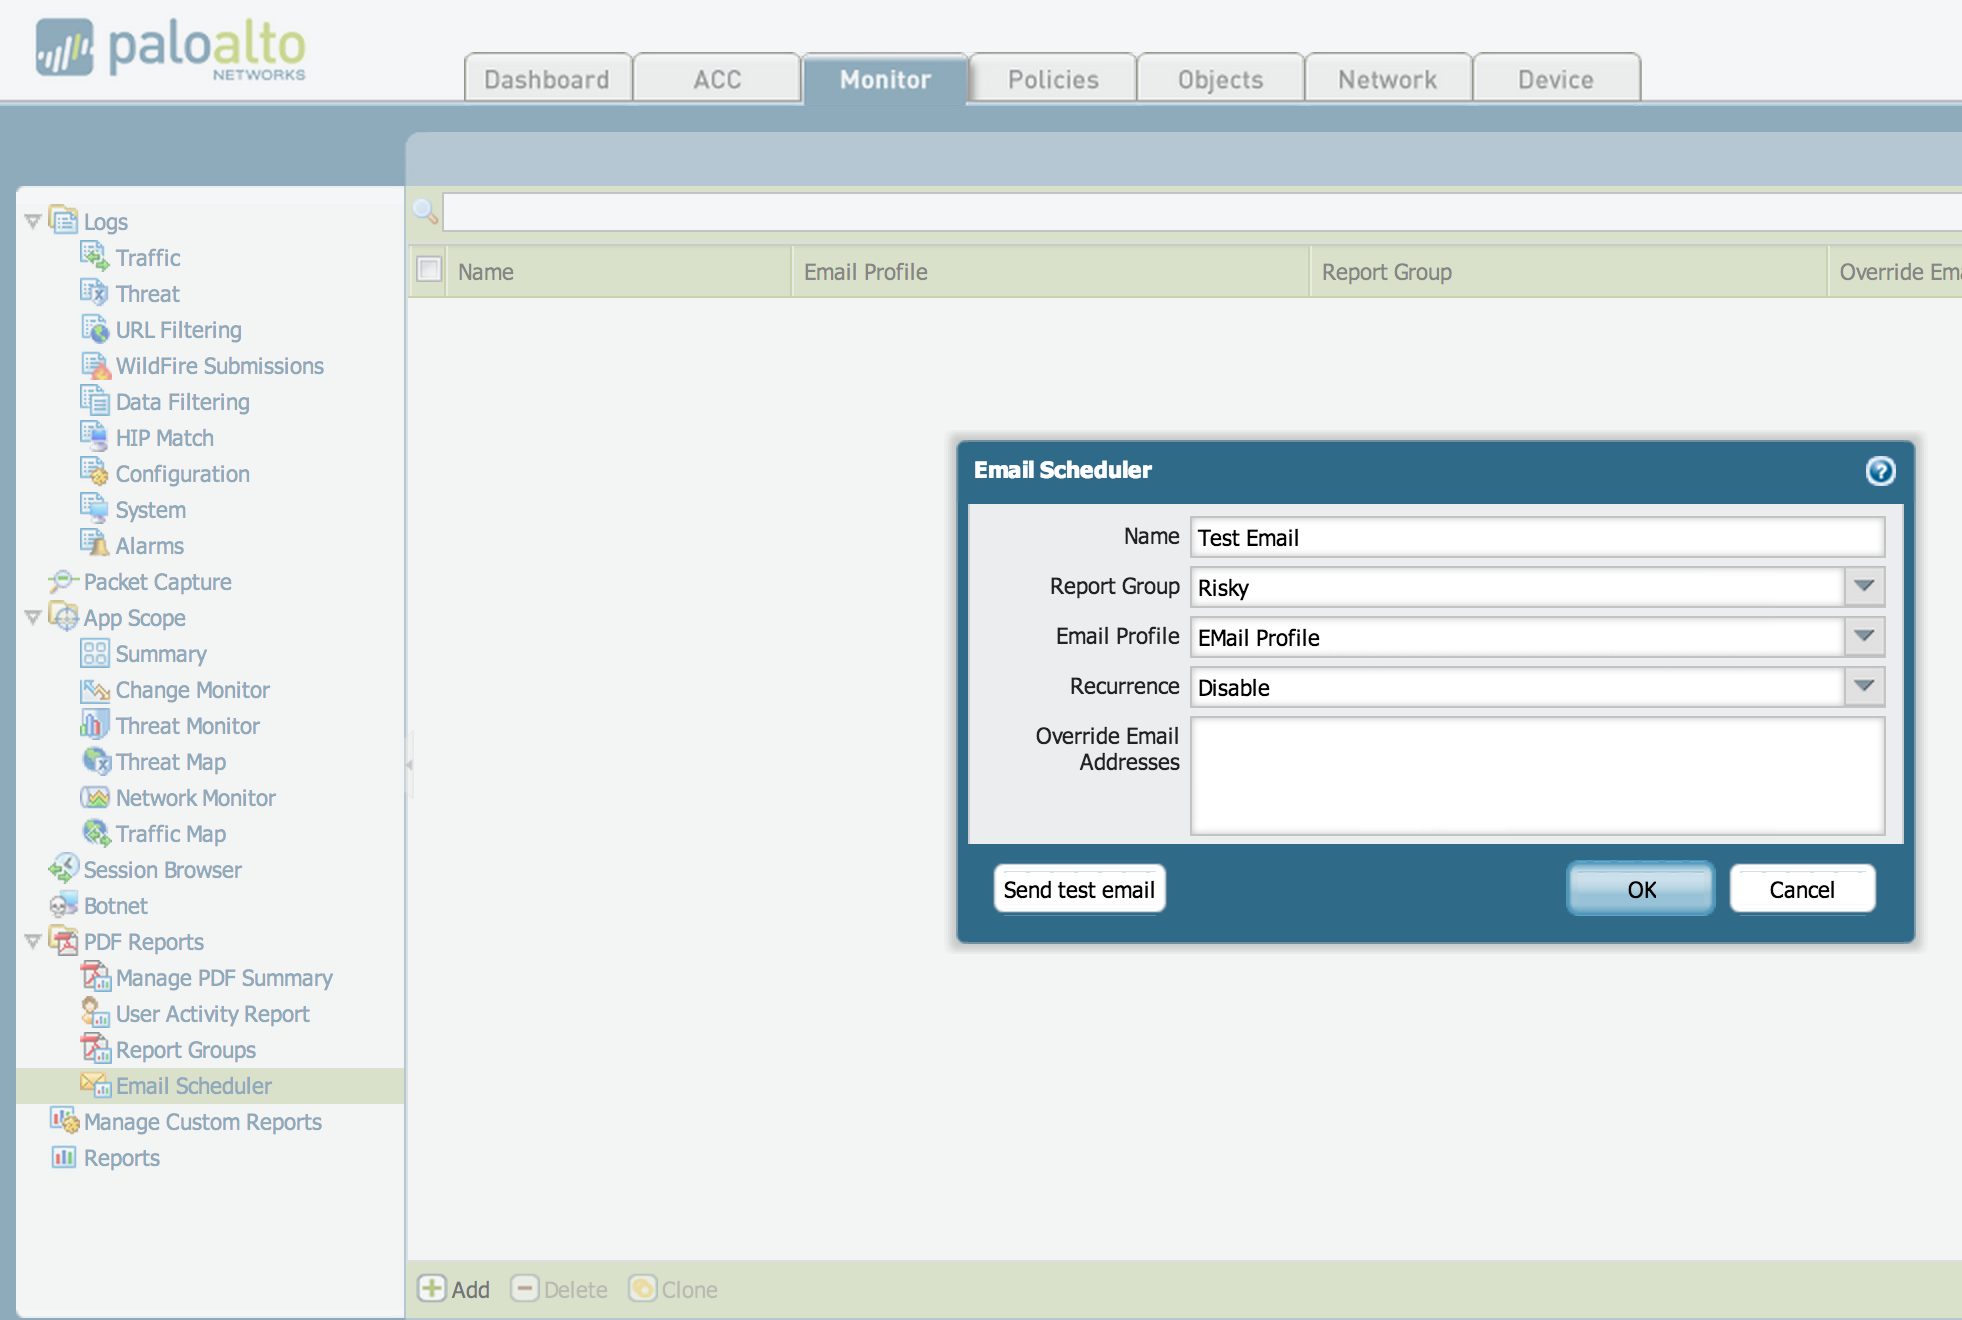Screen dimensions: 1962x1320
Task: Collapse the Logs tree section
Action: pyautogui.click(x=33, y=221)
